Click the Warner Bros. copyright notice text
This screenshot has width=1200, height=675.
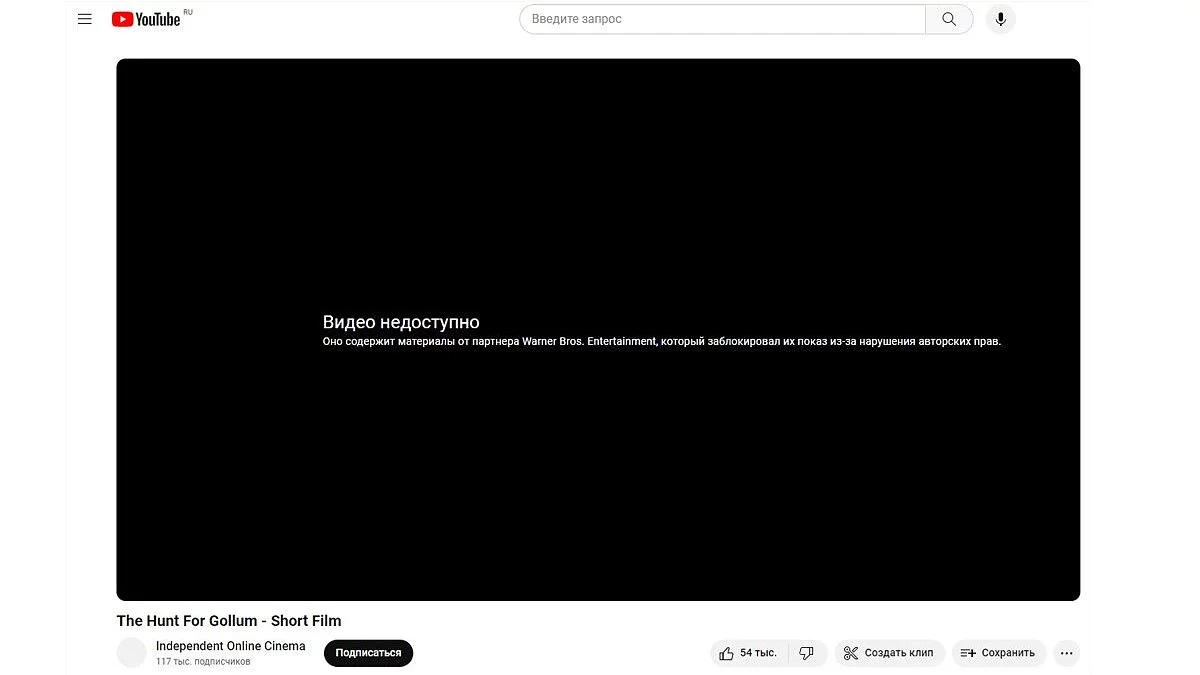[x=662, y=342]
